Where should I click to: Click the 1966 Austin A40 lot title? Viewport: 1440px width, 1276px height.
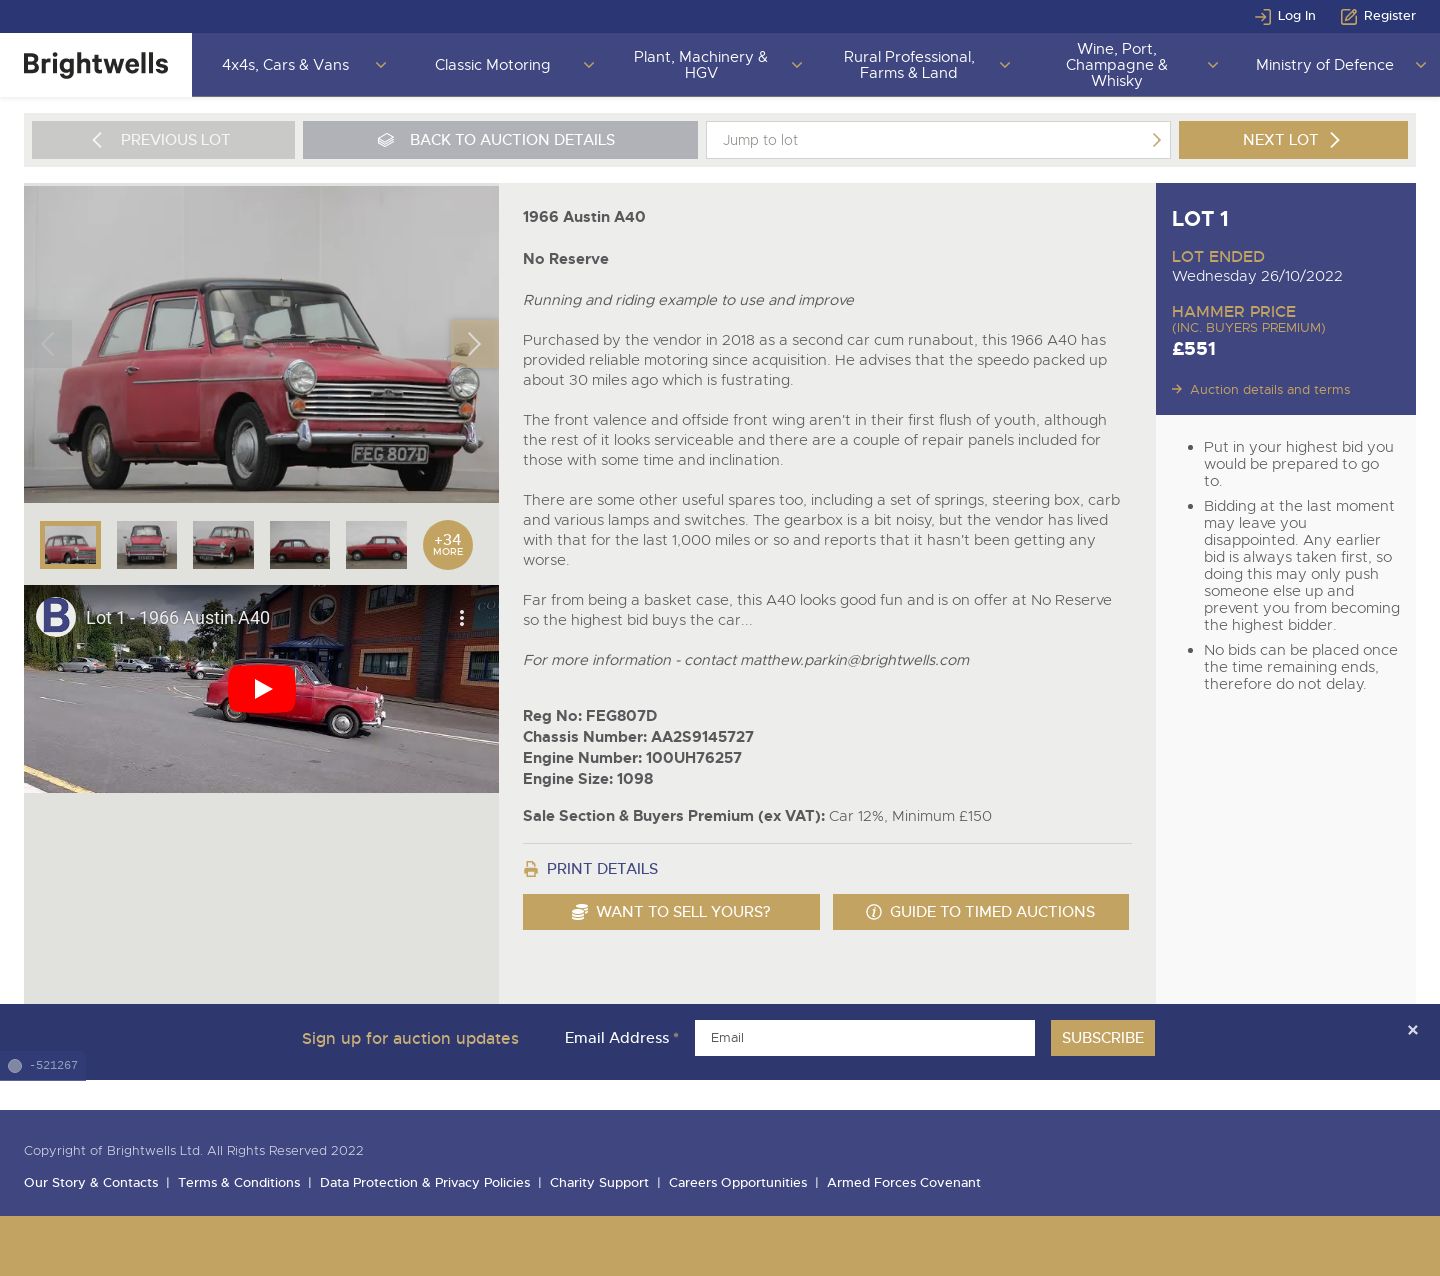click(x=584, y=217)
